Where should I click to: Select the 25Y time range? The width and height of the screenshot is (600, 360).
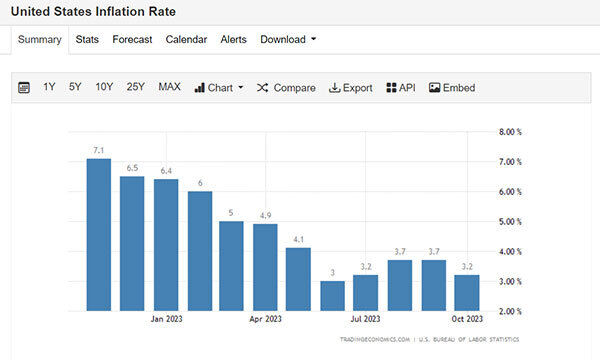135,87
